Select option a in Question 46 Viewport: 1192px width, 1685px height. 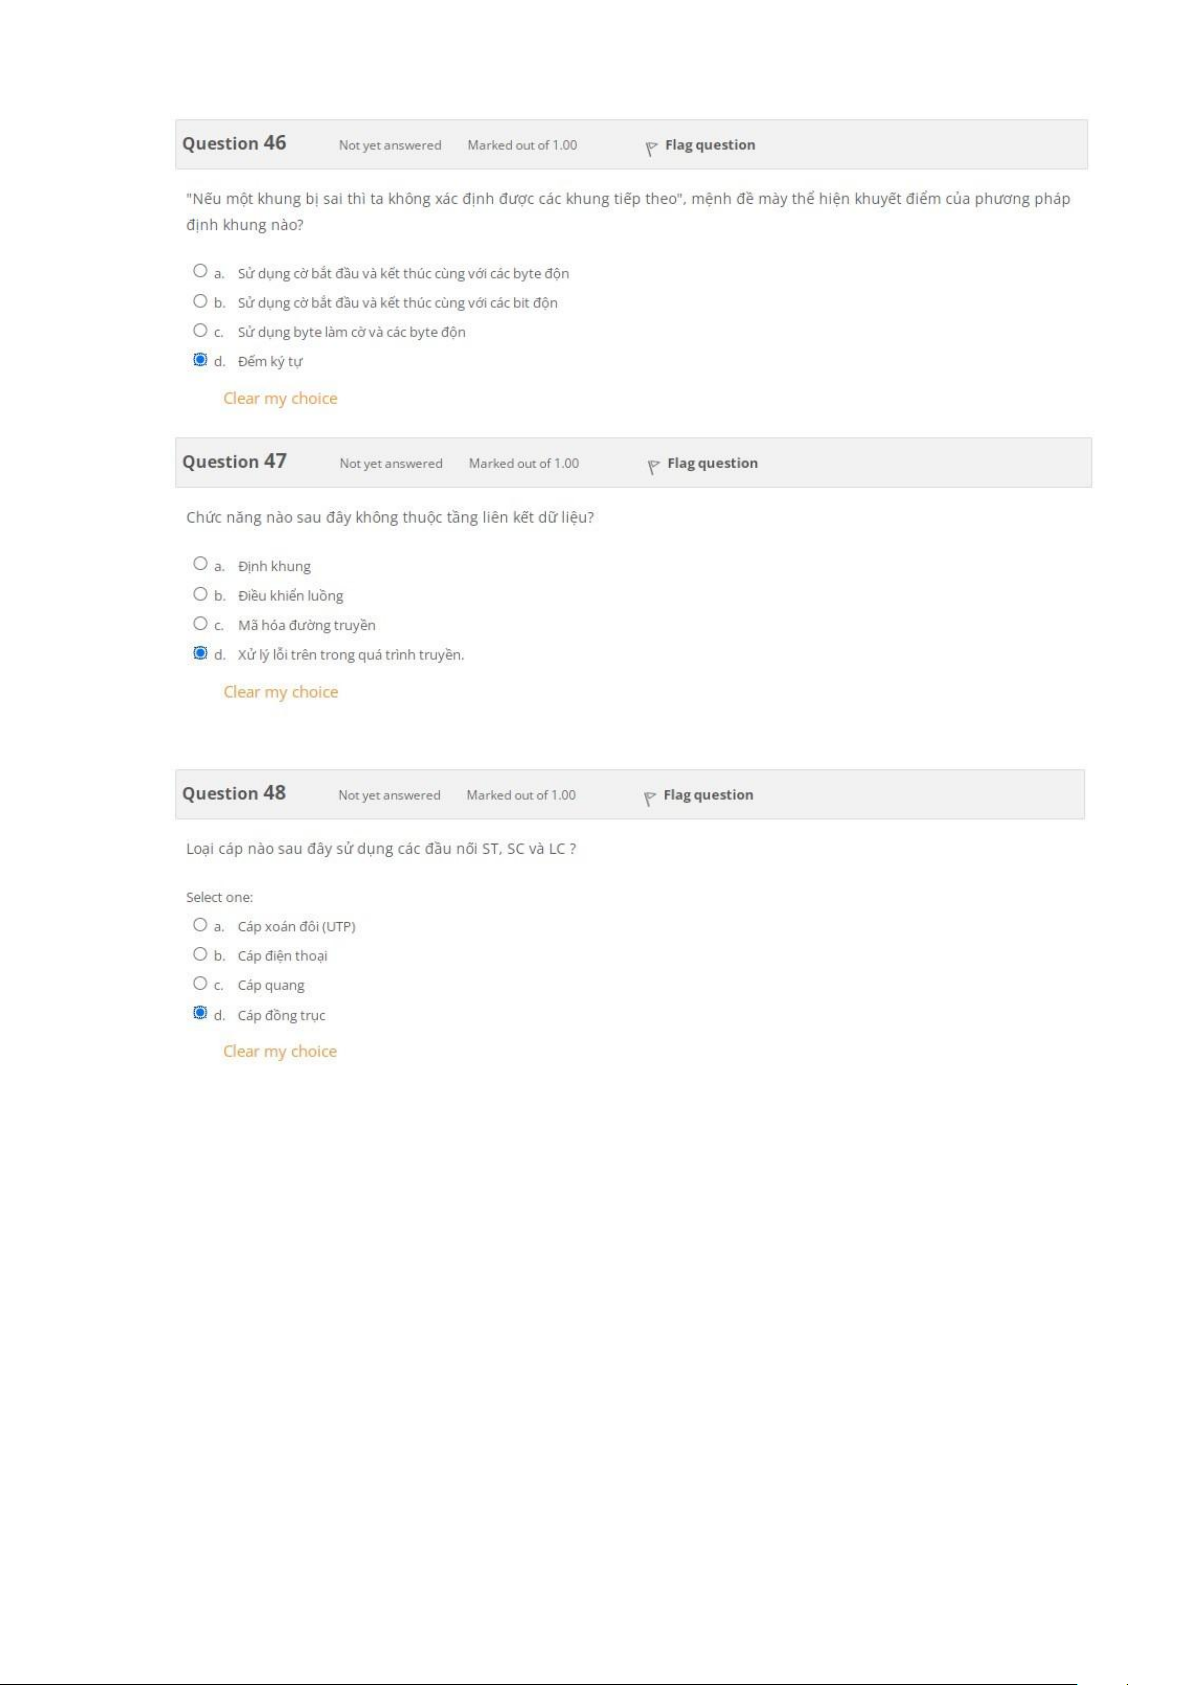coord(200,271)
